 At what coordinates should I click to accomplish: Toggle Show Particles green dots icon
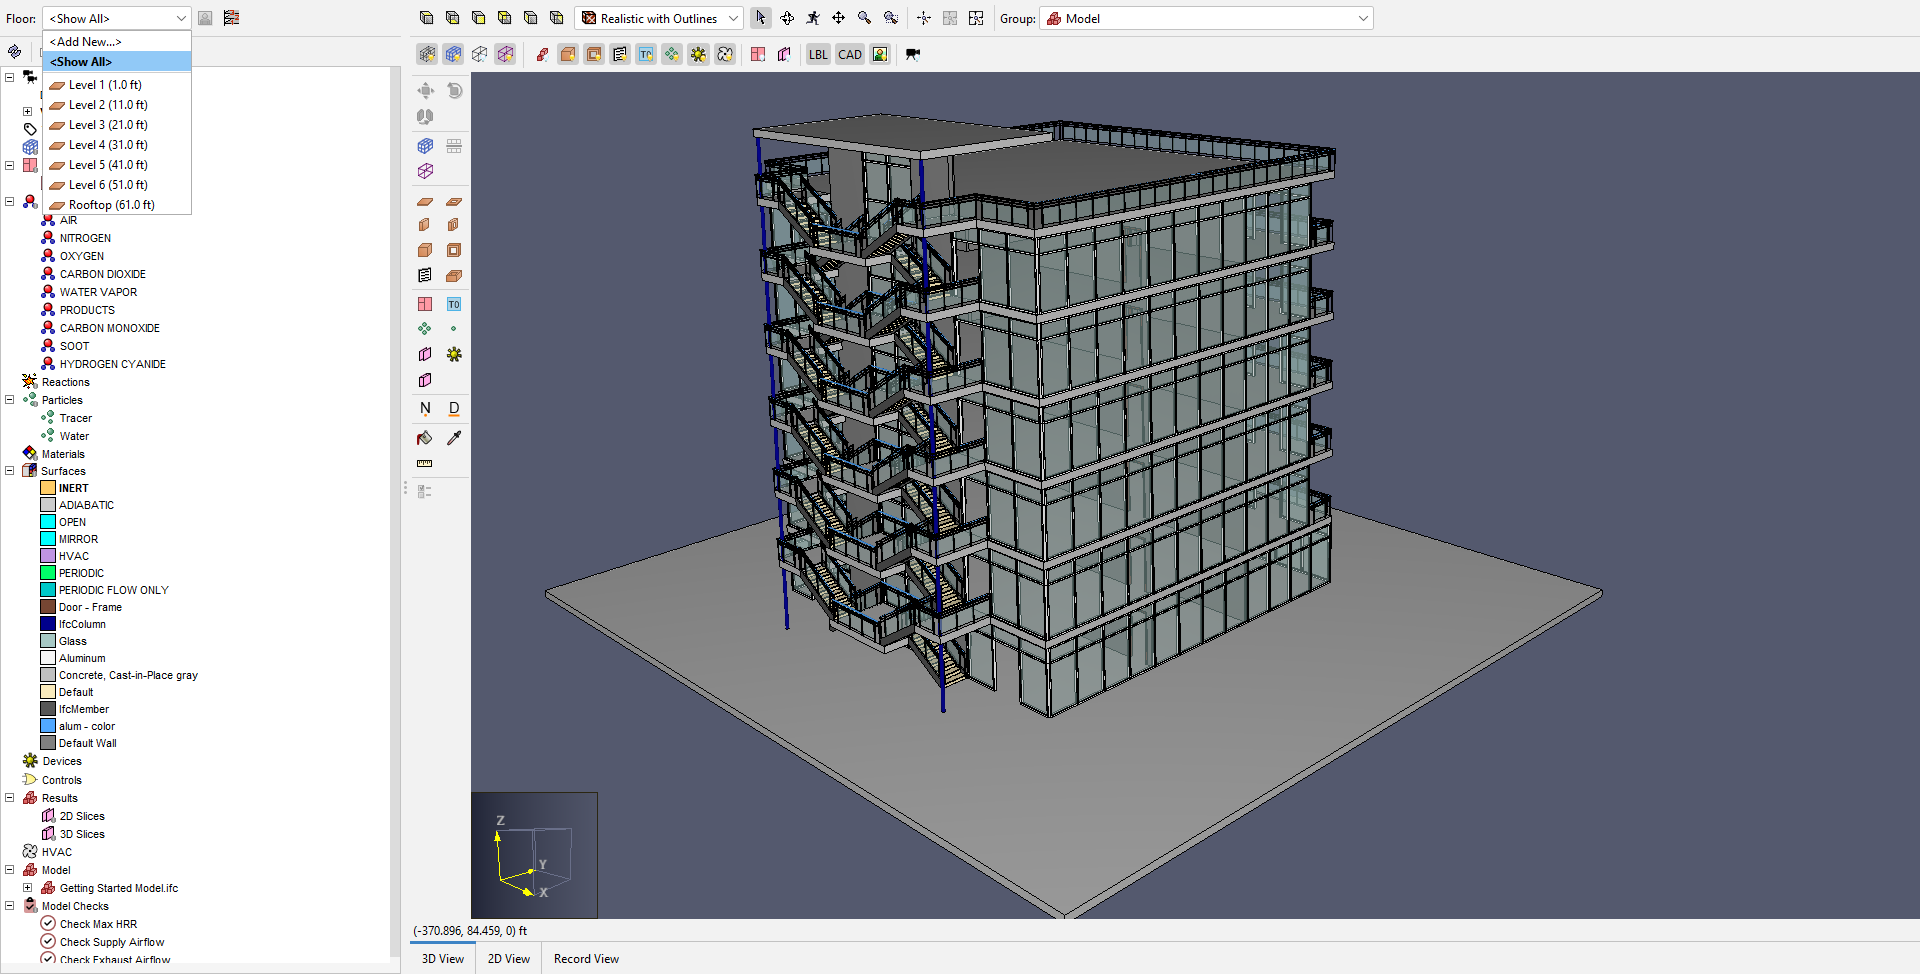tap(672, 54)
